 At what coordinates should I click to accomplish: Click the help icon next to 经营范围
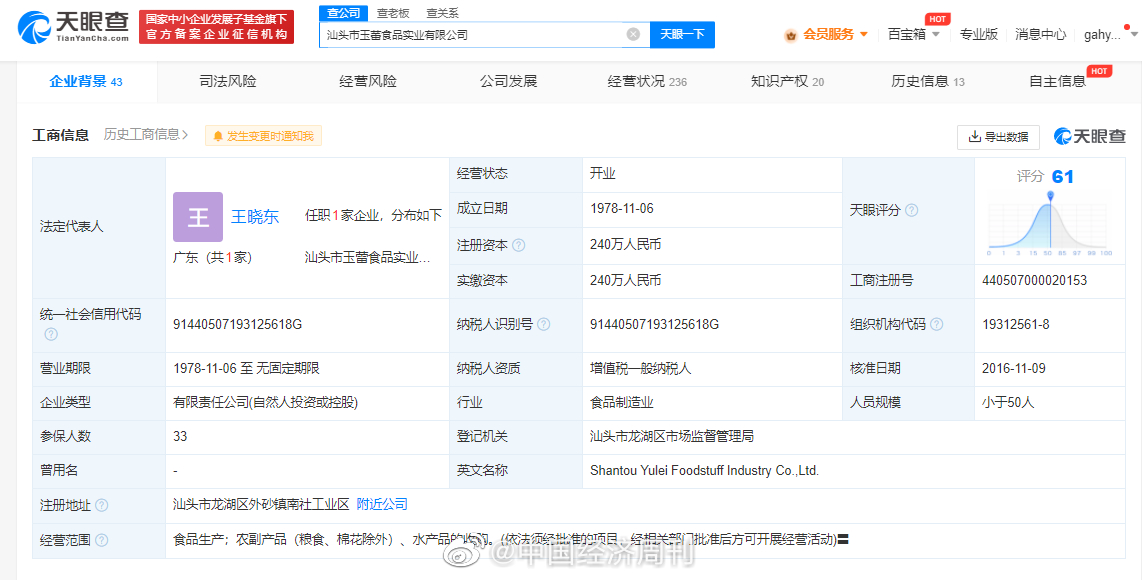pos(102,541)
